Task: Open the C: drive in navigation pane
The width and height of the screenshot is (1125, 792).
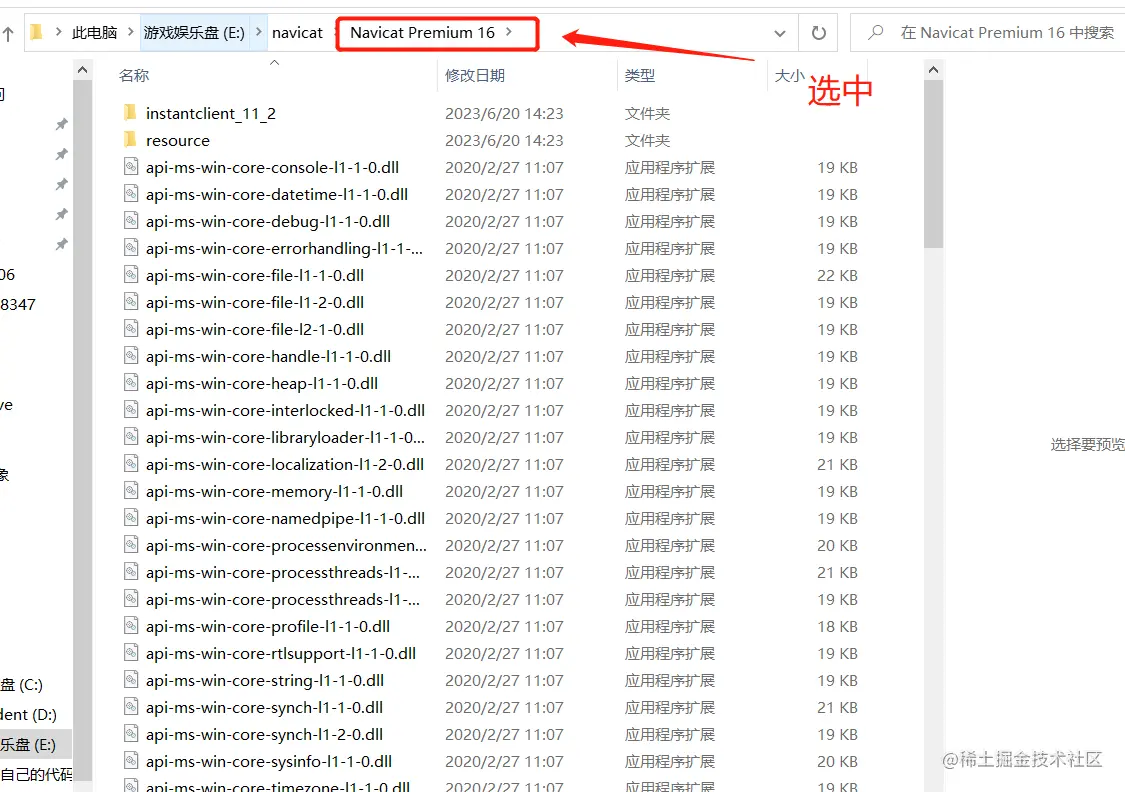Action: coord(22,684)
